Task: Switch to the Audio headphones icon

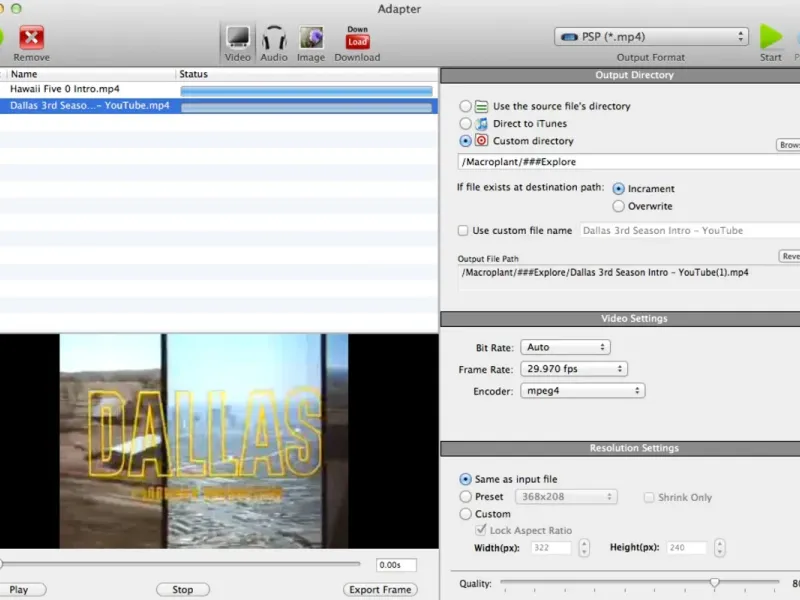Action: [x=274, y=38]
